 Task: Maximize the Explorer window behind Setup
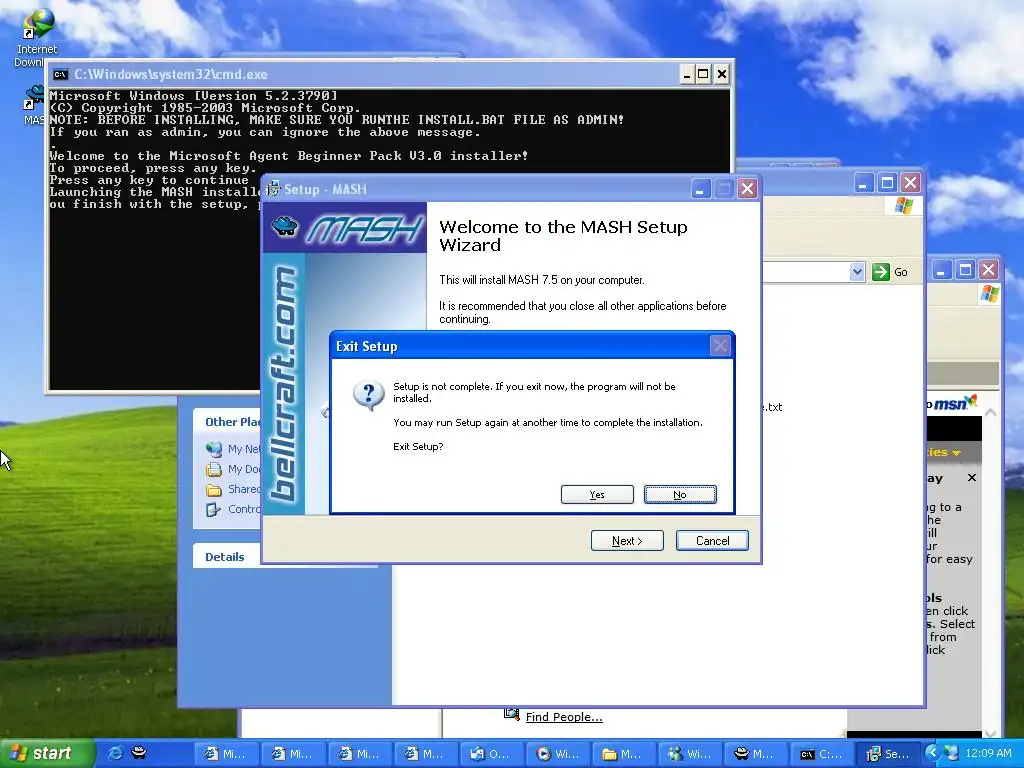(887, 183)
